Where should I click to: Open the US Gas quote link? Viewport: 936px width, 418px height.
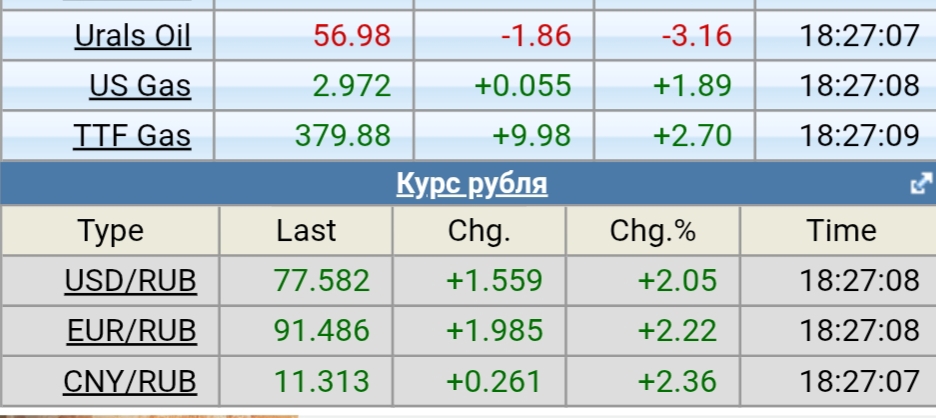140,86
